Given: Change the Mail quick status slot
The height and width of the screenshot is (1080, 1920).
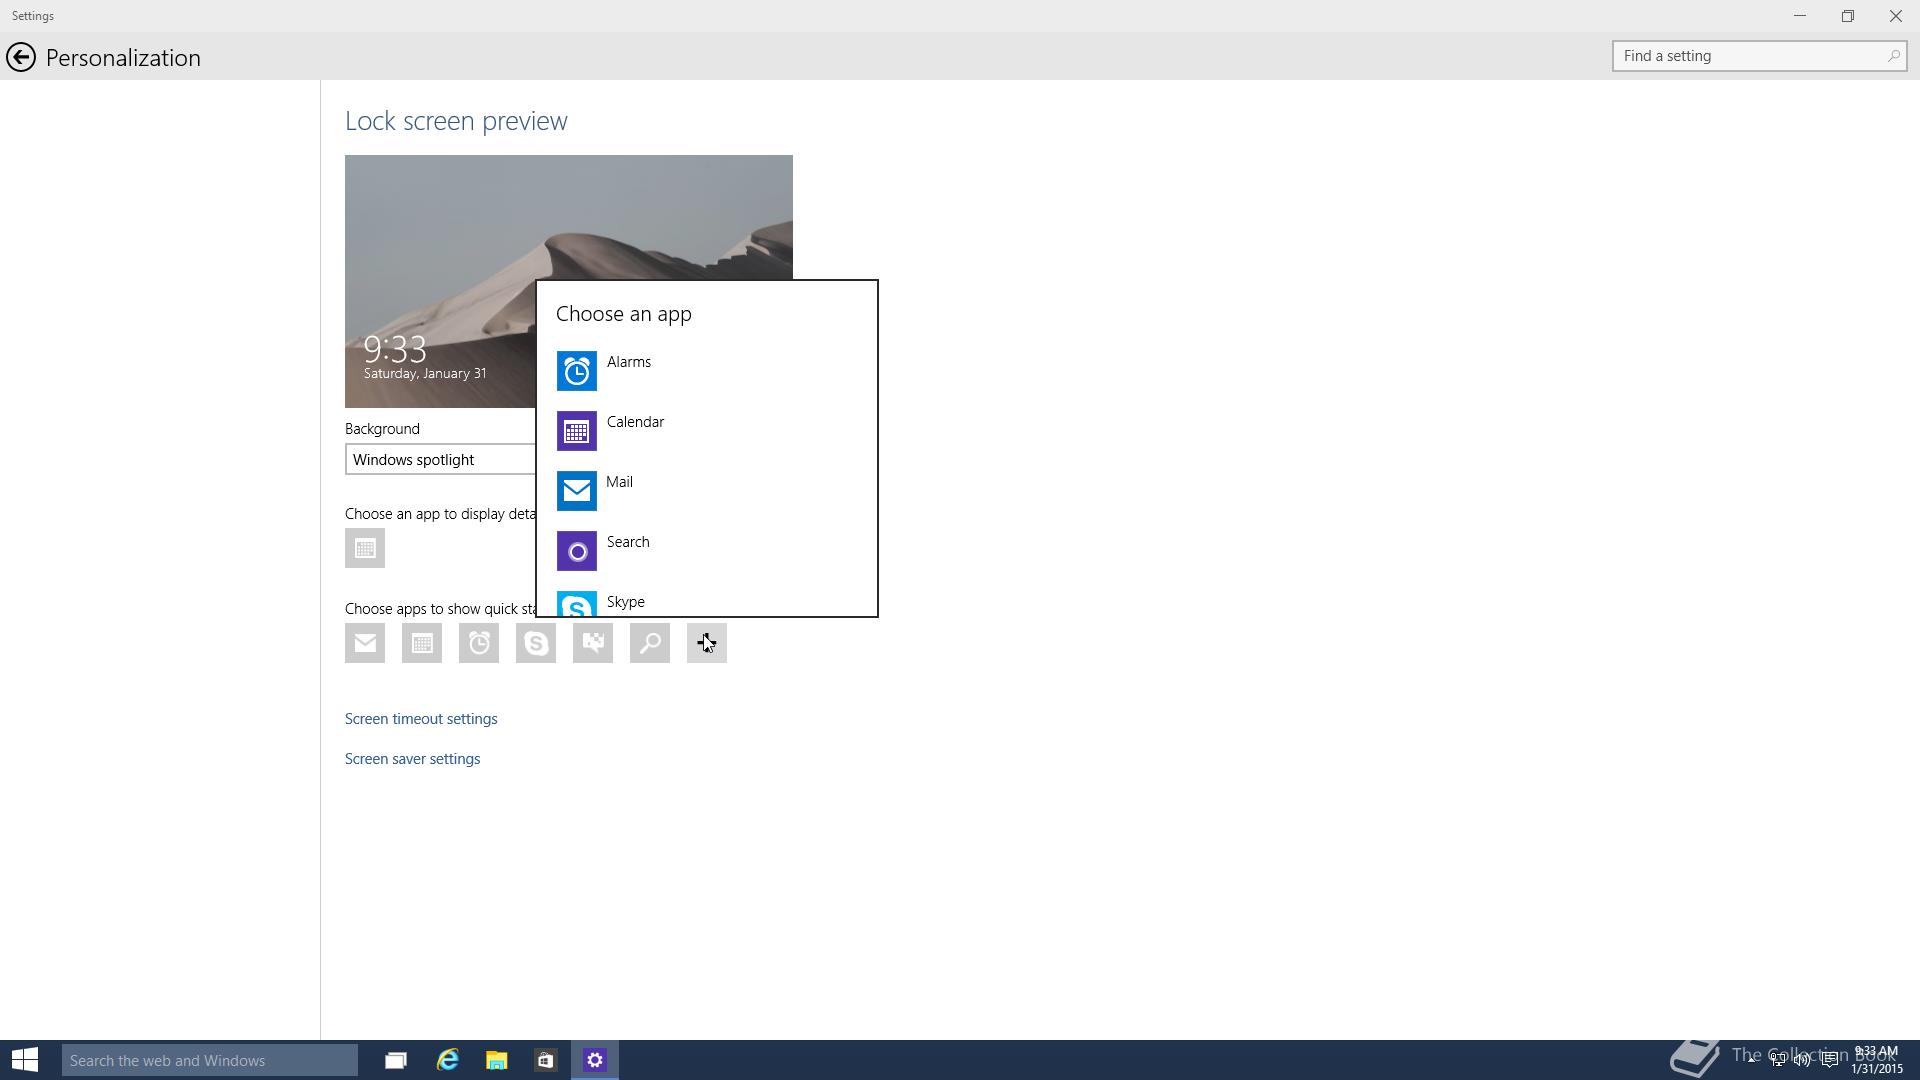Looking at the screenshot, I should 365,643.
